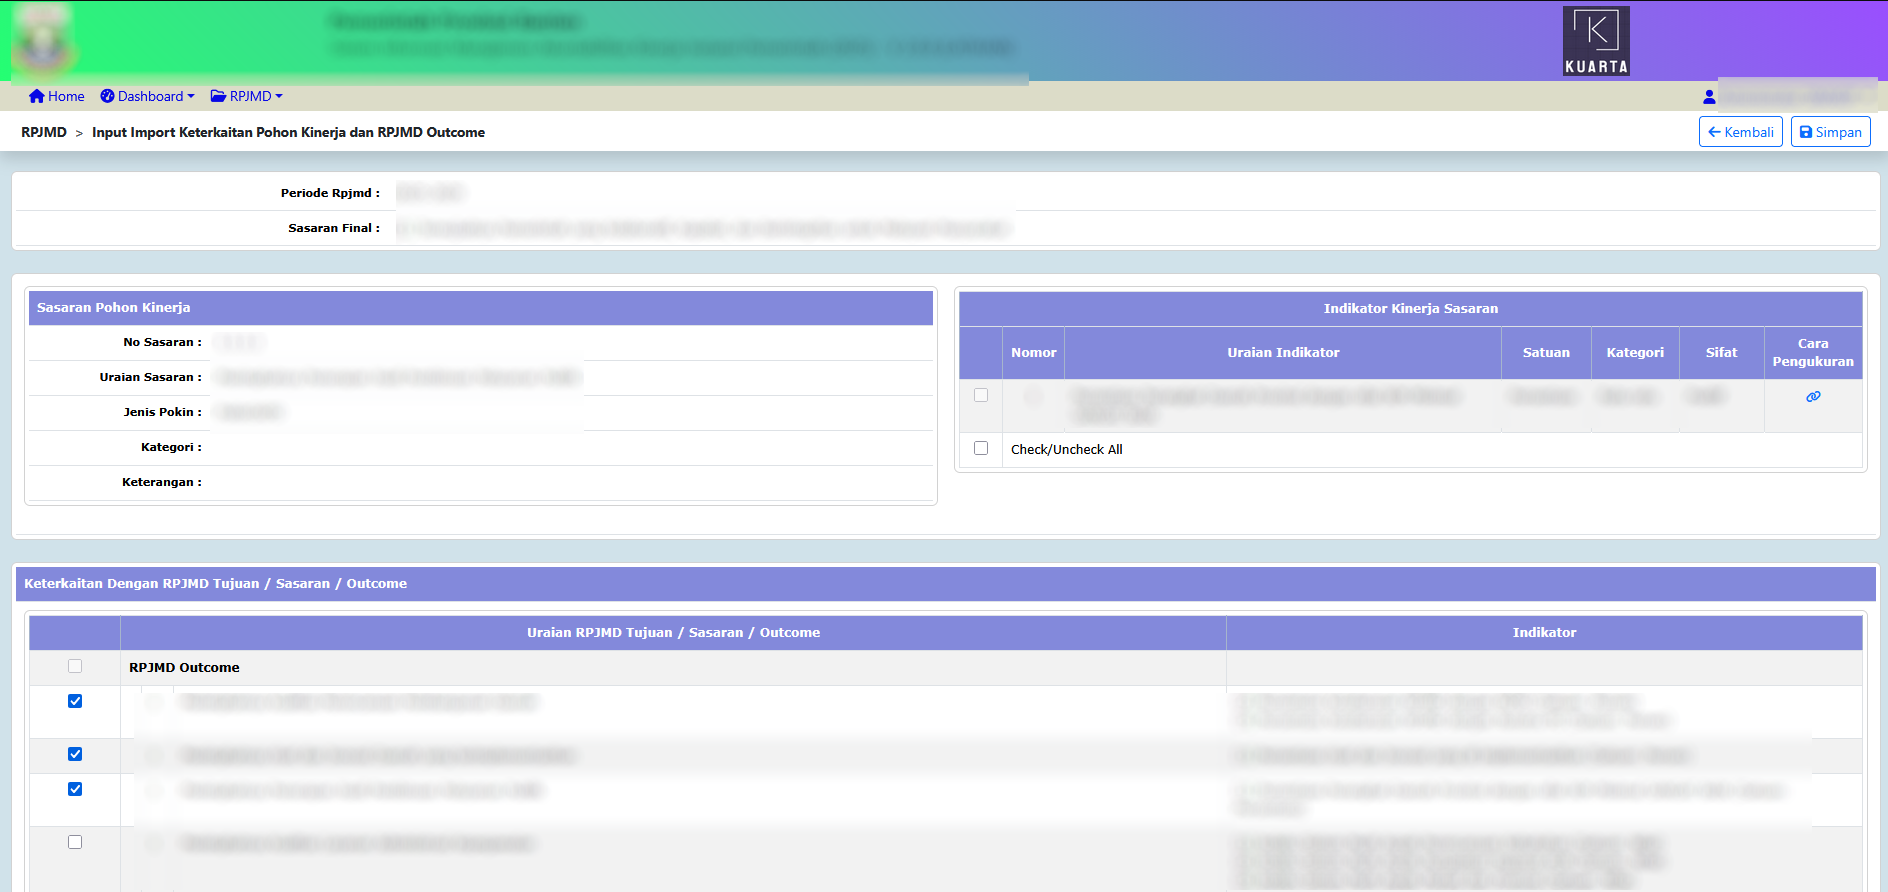Toggle the Check/Uncheck All checkbox
Screen dimensions: 1888x892
(x=981, y=449)
